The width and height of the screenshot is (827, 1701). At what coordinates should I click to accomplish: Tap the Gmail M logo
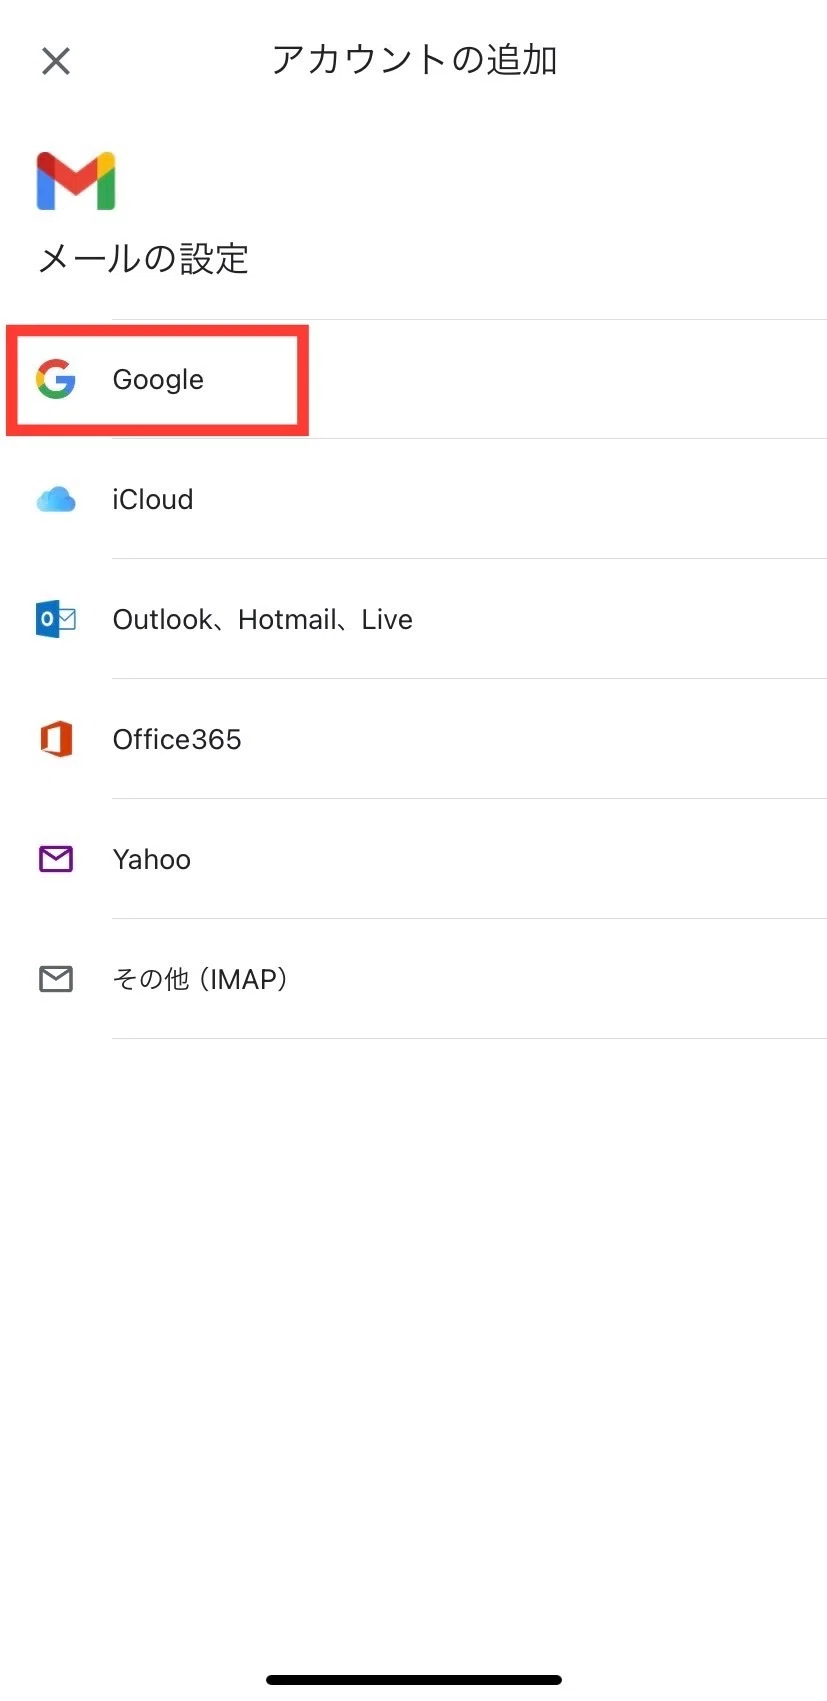[x=76, y=181]
